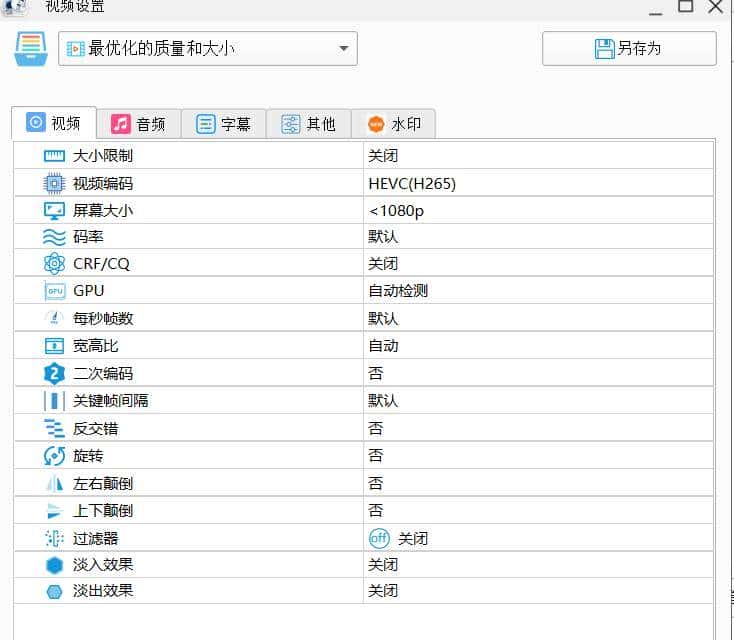Click the atom icon beside CRF/CQ
This screenshot has width=734, height=640.
54,264
